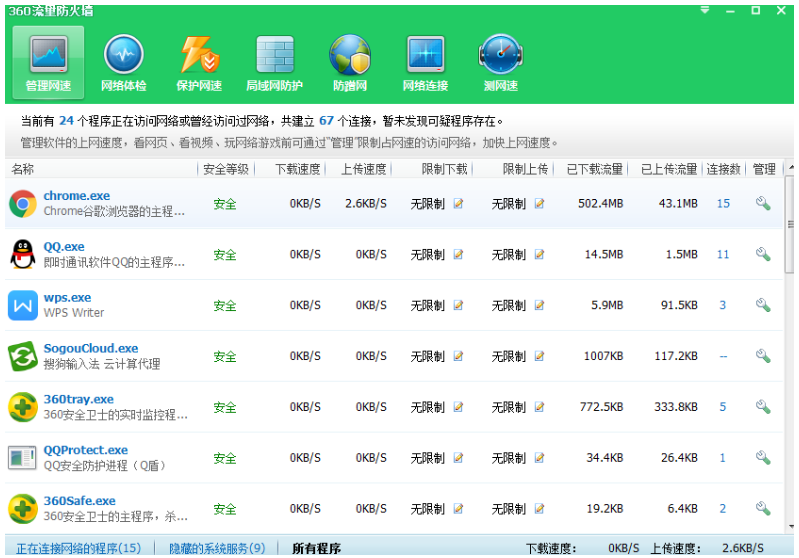Open the 局域网防护 brick wall icon
Viewport: 799px width, 558px height.
pyautogui.click(x=275, y=62)
